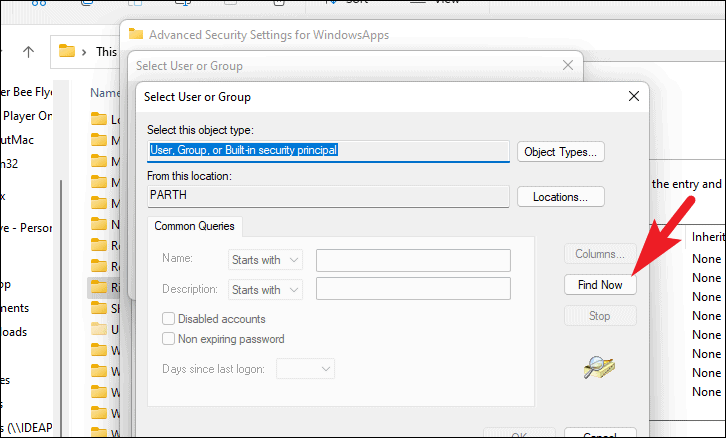This screenshot has width=726, height=438.
Task: Open the Downloads sidebar item
Action: [13, 332]
